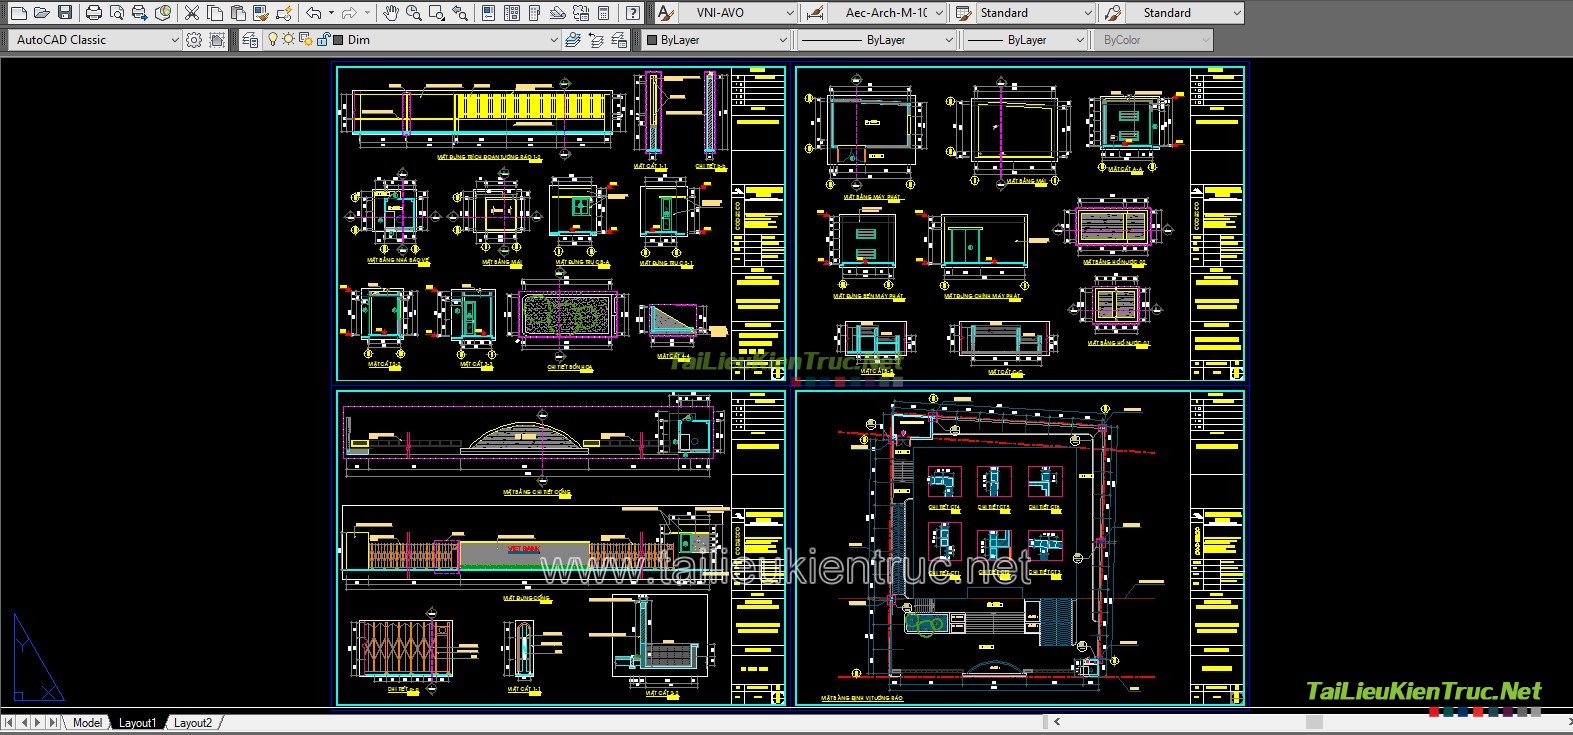
Task: Click the Publish icon
Action: 139,13
